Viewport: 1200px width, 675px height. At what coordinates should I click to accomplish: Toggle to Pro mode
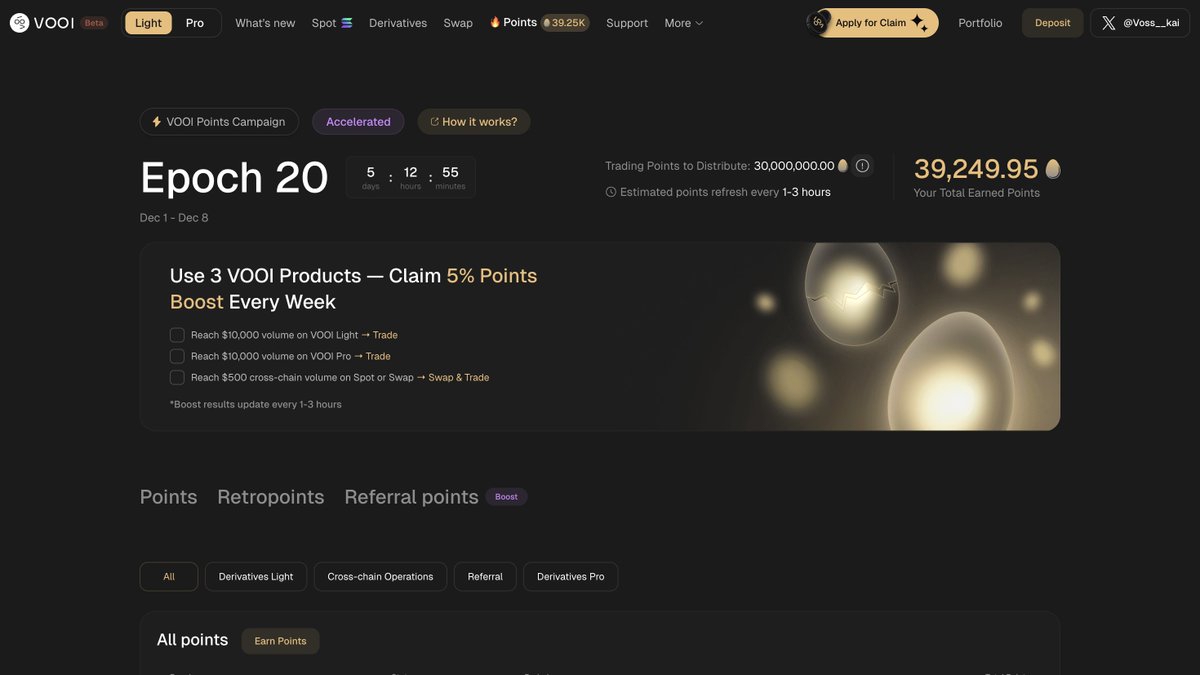click(x=195, y=23)
